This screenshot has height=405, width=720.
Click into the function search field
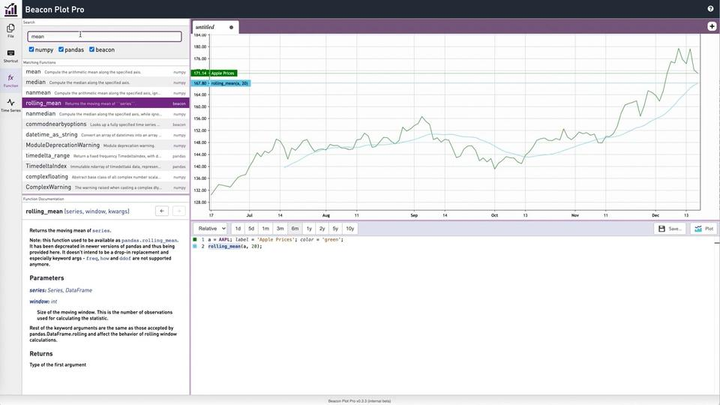point(103,36)
